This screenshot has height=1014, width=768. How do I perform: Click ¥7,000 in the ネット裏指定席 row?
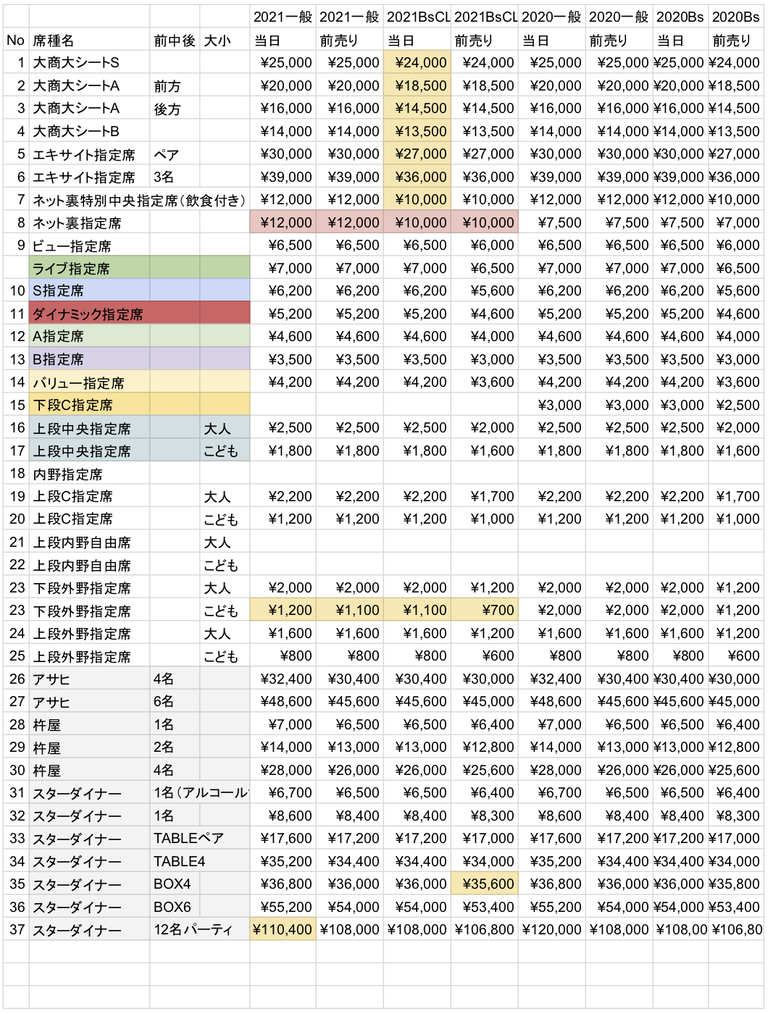[736, 222]
